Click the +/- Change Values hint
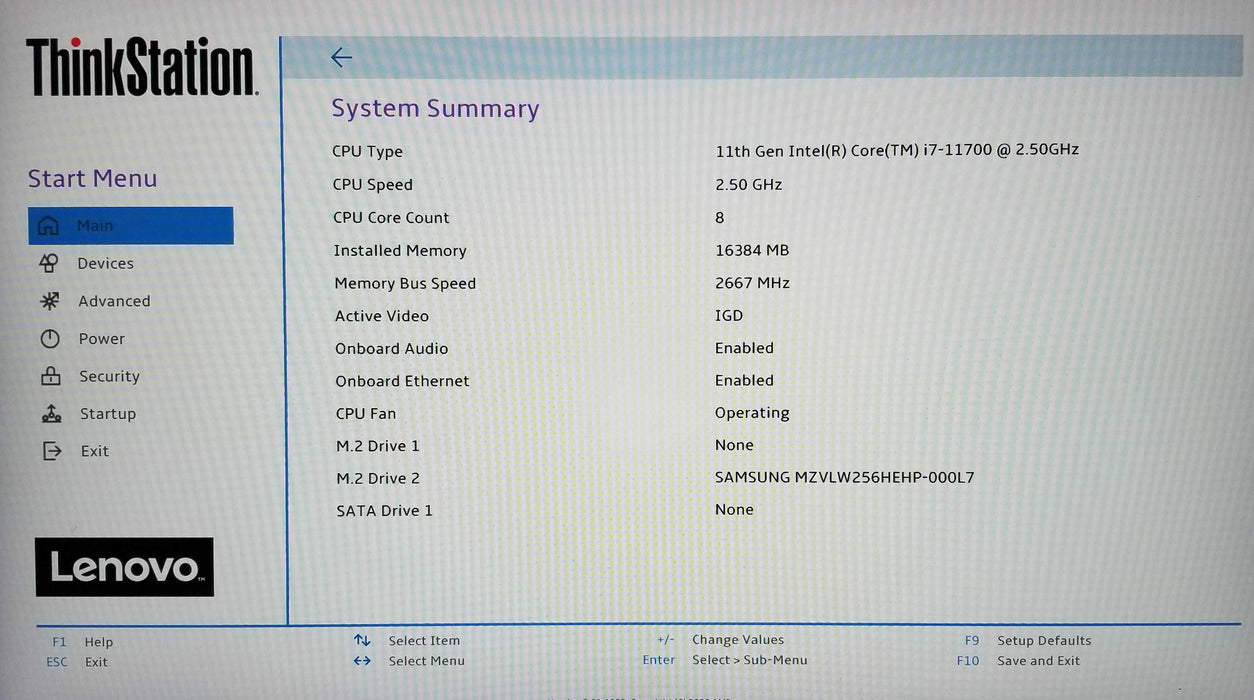The height and width of the screenshot is (700, 1254). [720, 640]
